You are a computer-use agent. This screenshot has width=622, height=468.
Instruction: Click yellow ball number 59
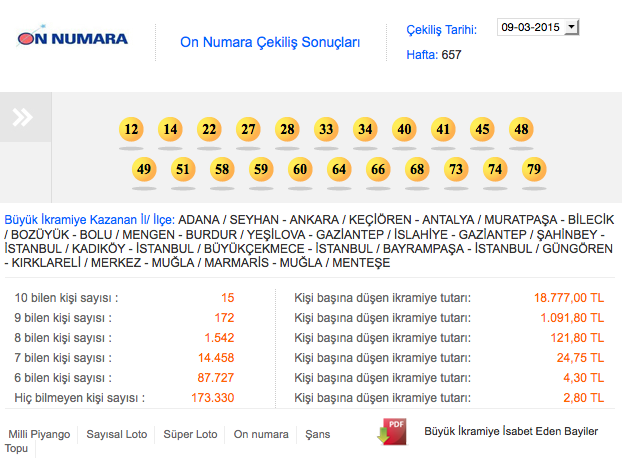(x=261, y=169)
